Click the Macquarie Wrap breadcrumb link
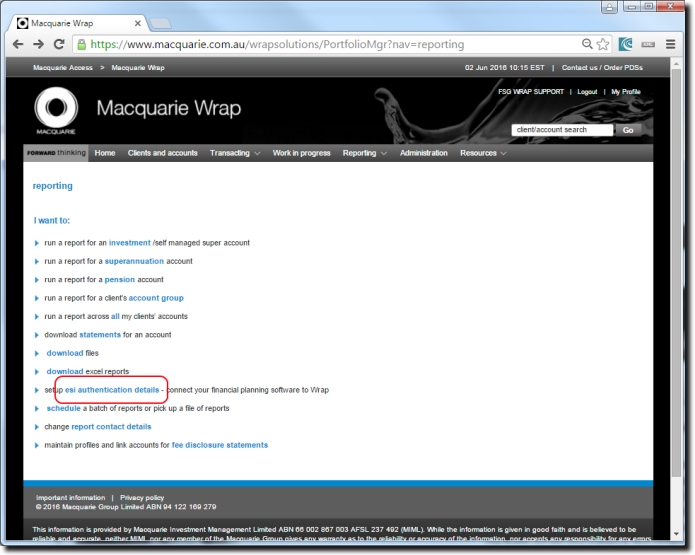The height and width of the screenshot is (555, 695). click(138, 67)
